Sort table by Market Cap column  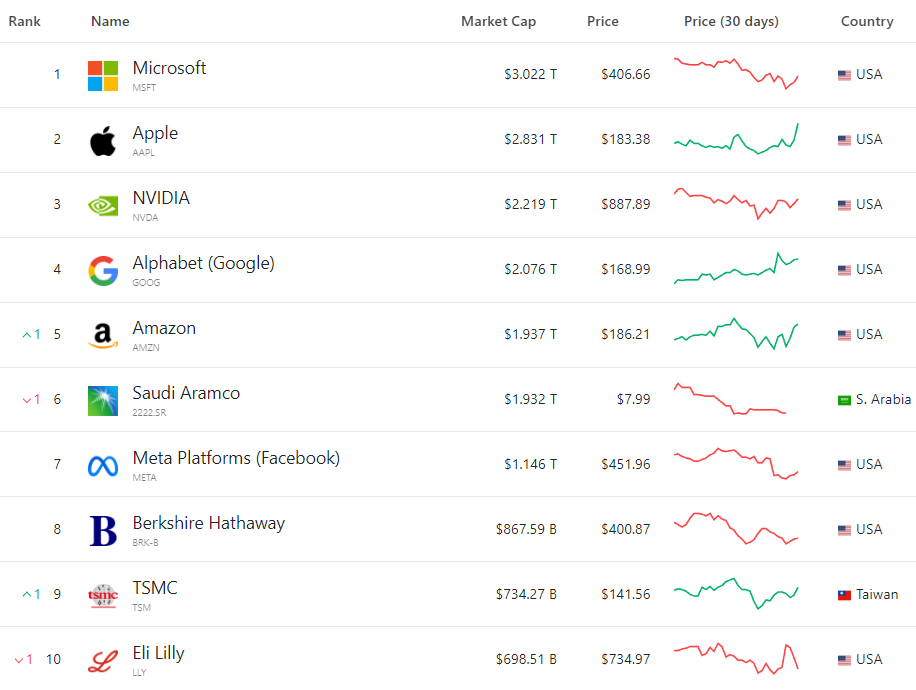click(x=498, y=21)
